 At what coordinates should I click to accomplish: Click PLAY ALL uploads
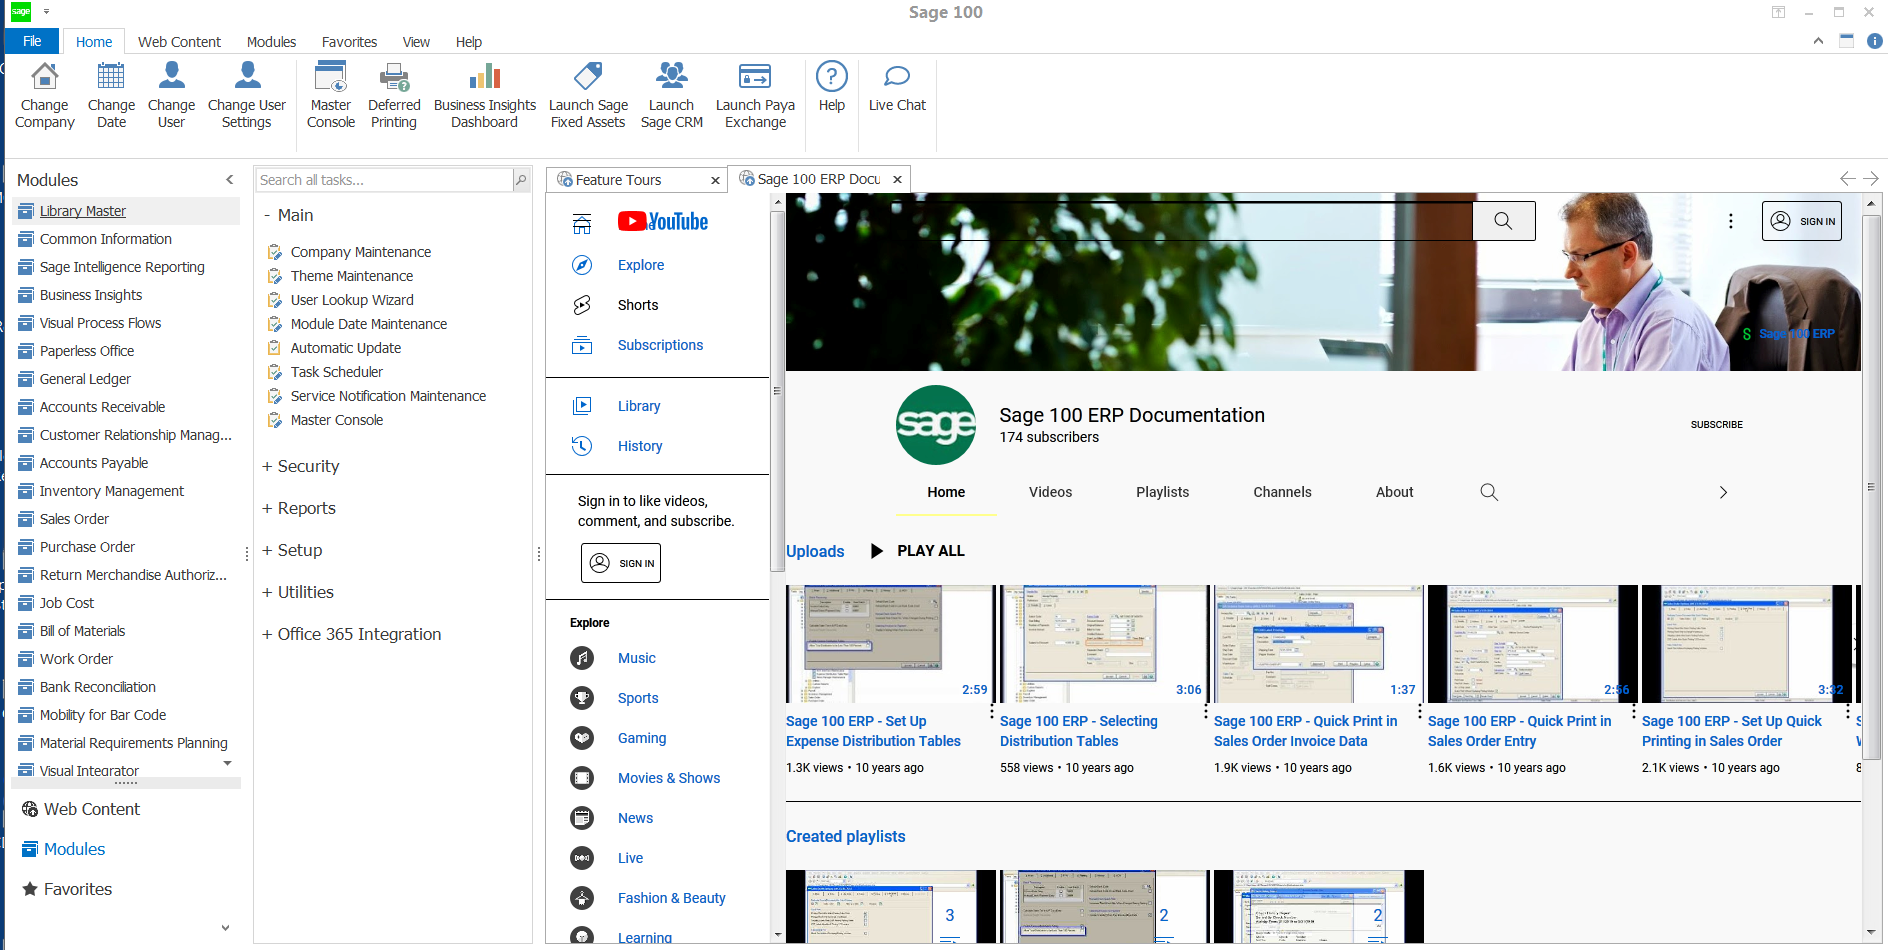[918, 551]
